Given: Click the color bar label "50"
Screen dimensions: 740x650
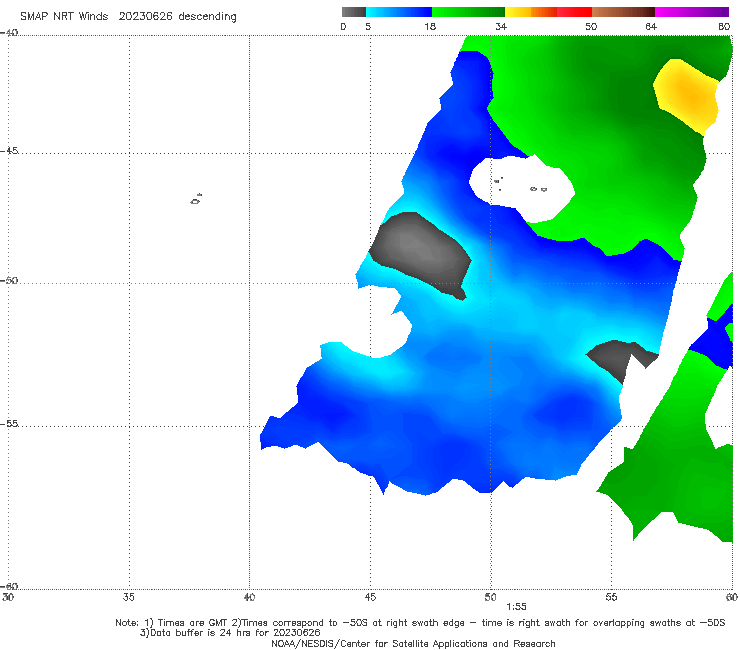Looking at the screenshot, I should point(591,26).
